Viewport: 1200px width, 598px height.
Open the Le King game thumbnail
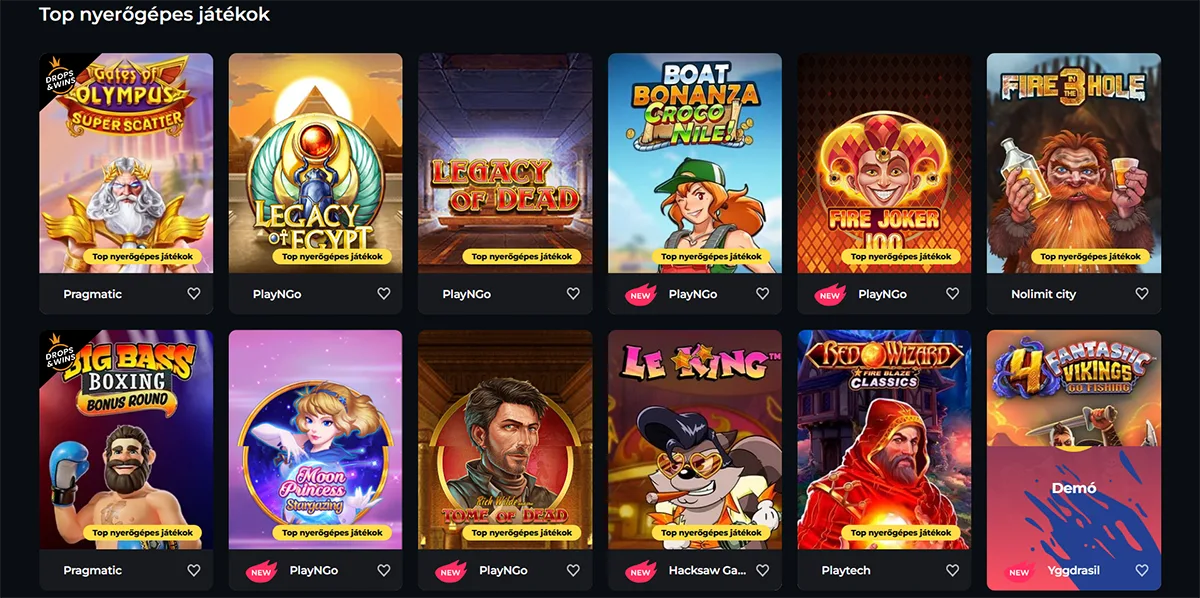(x=695, y=440)
